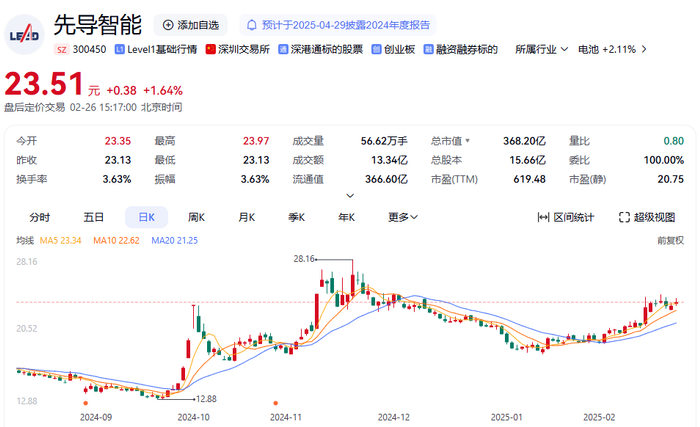Click the Level1 badge icon
The image size is (700, 427).
pos(120,50)
